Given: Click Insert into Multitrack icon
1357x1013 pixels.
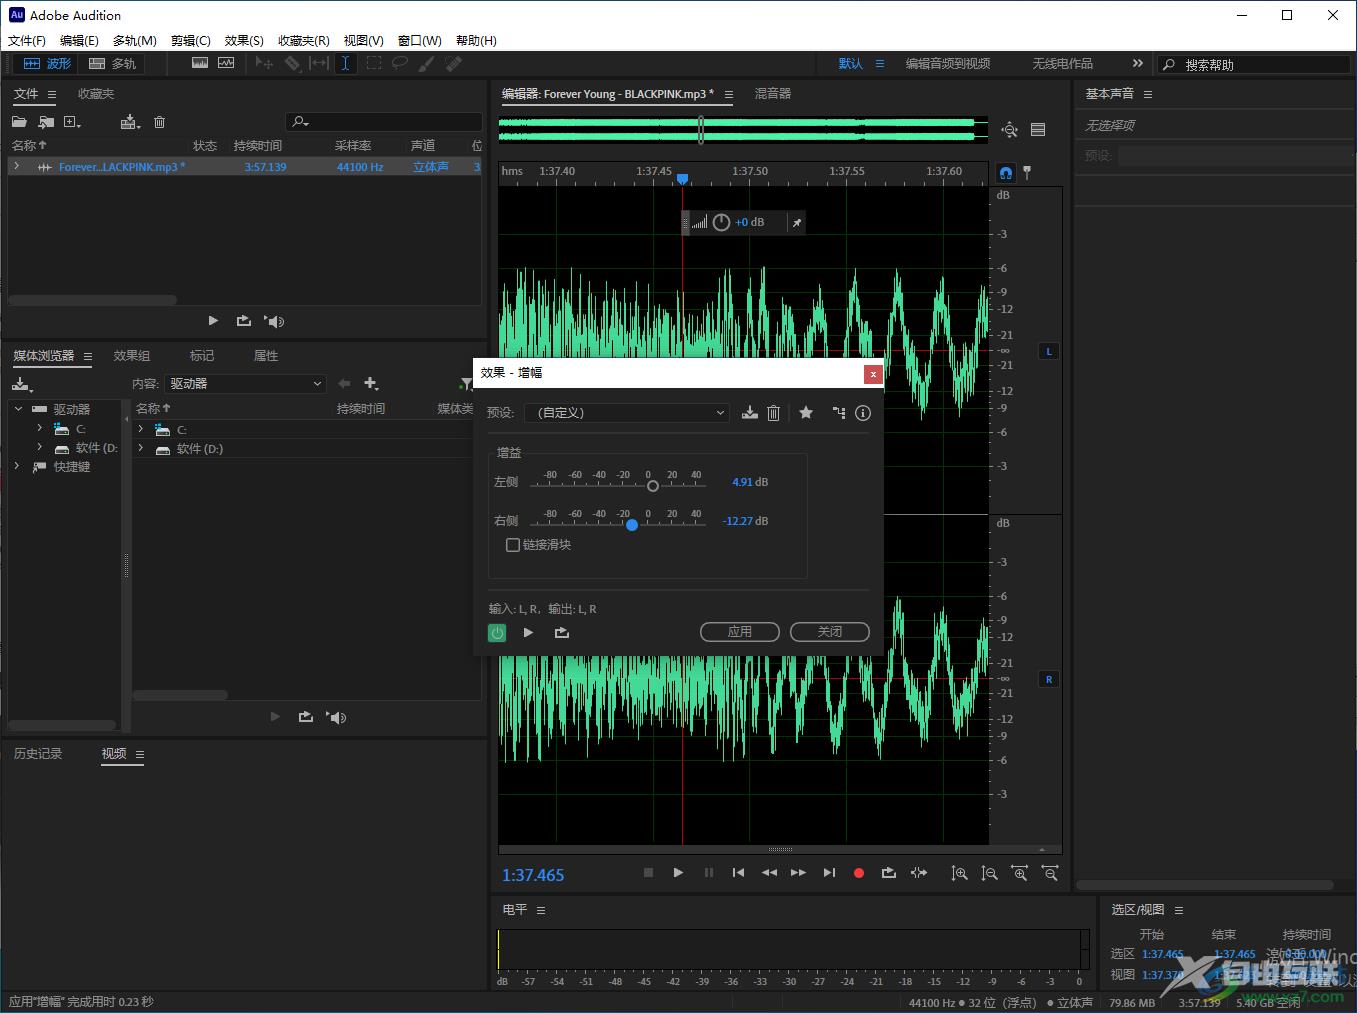Looking at the screenshot, I should [x=130, y=122].
